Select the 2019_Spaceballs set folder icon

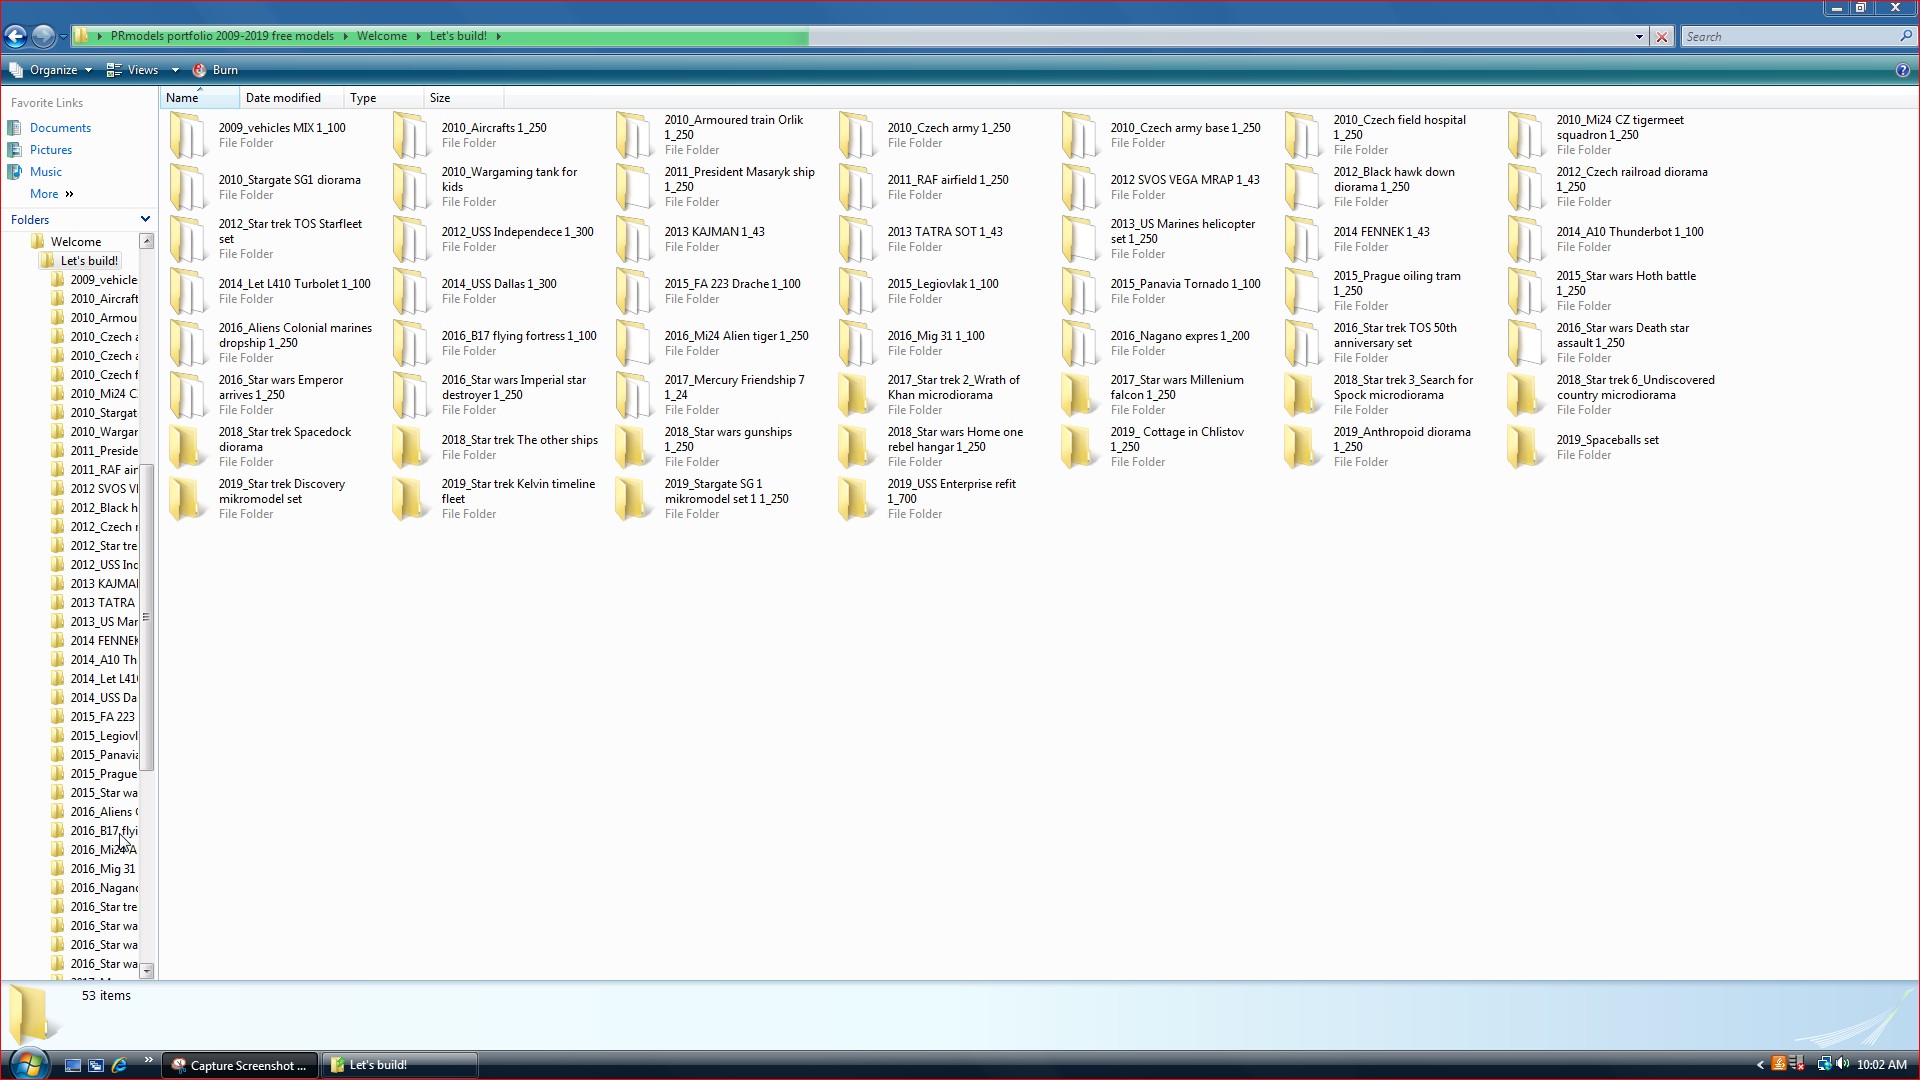[1527, 447]
